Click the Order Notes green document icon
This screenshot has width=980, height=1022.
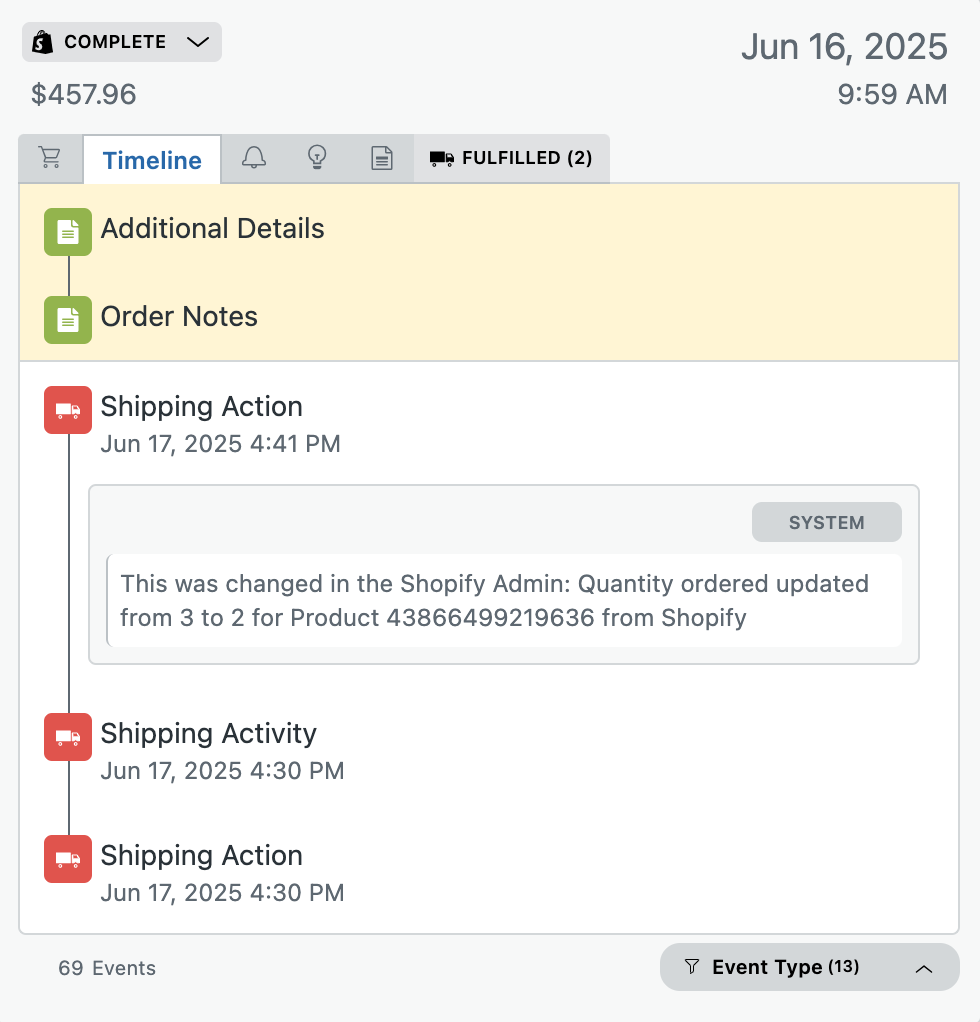tap(68, 320)
